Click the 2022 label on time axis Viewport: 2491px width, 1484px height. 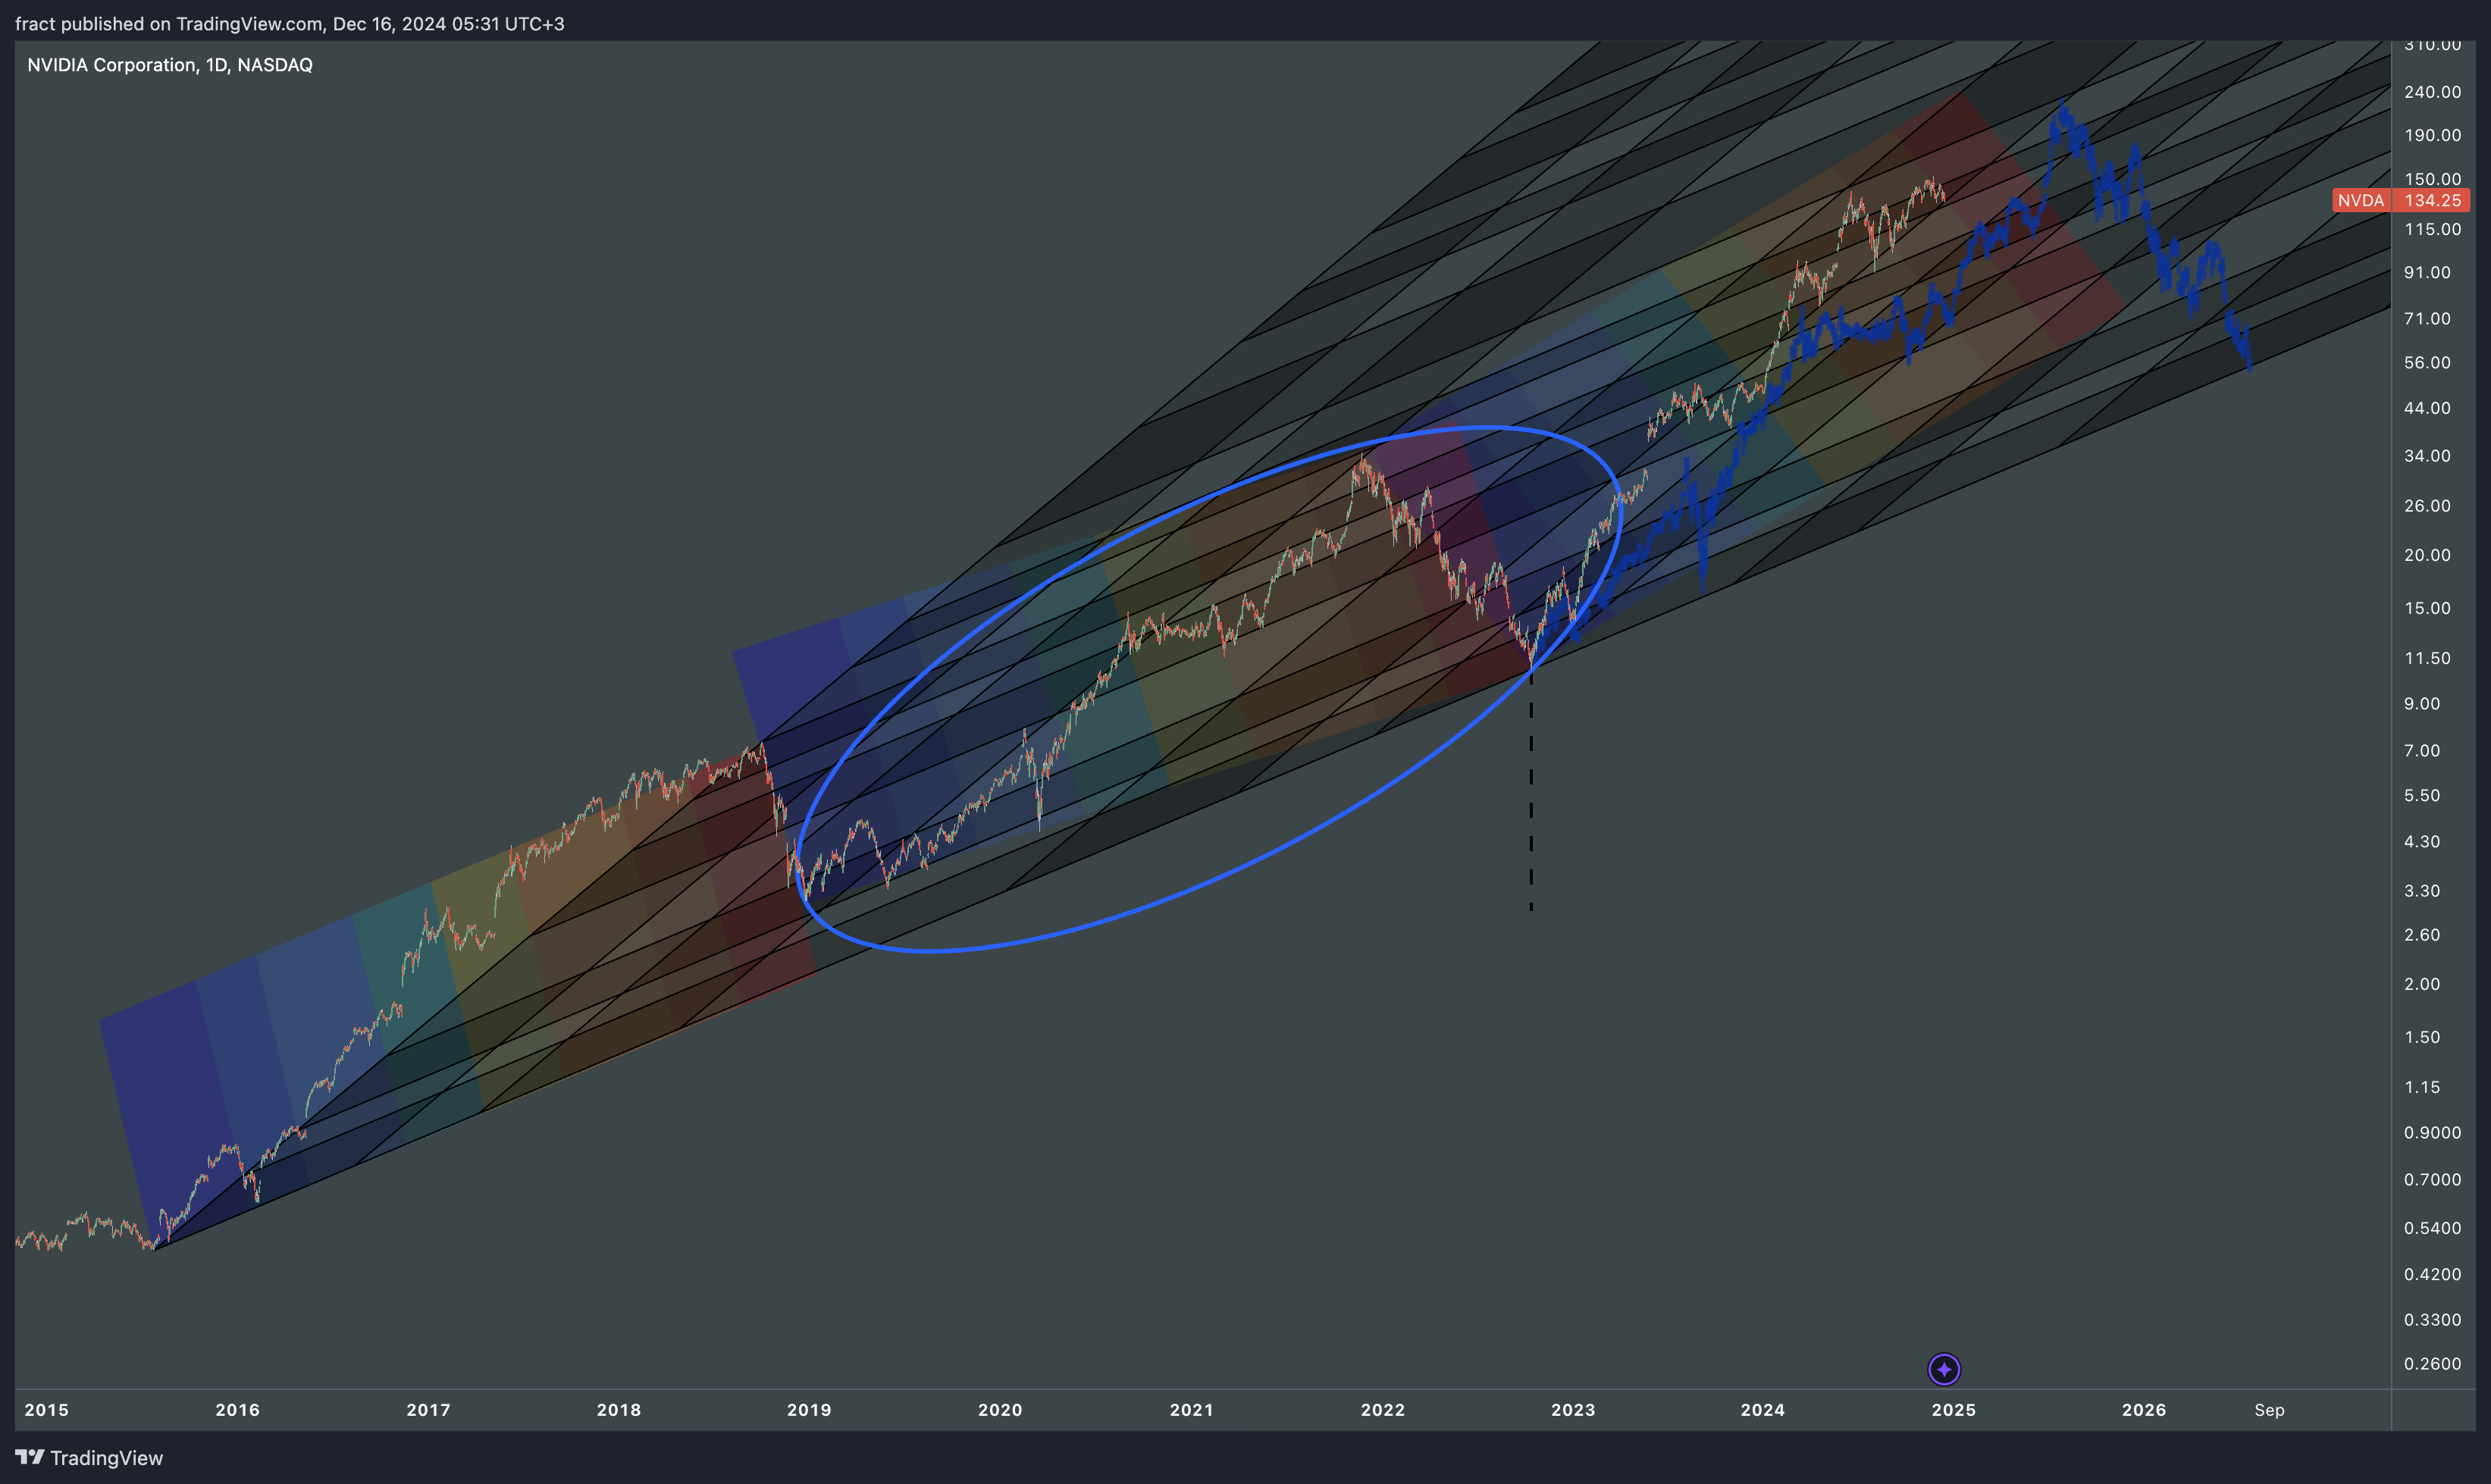coord(1383,1410)
